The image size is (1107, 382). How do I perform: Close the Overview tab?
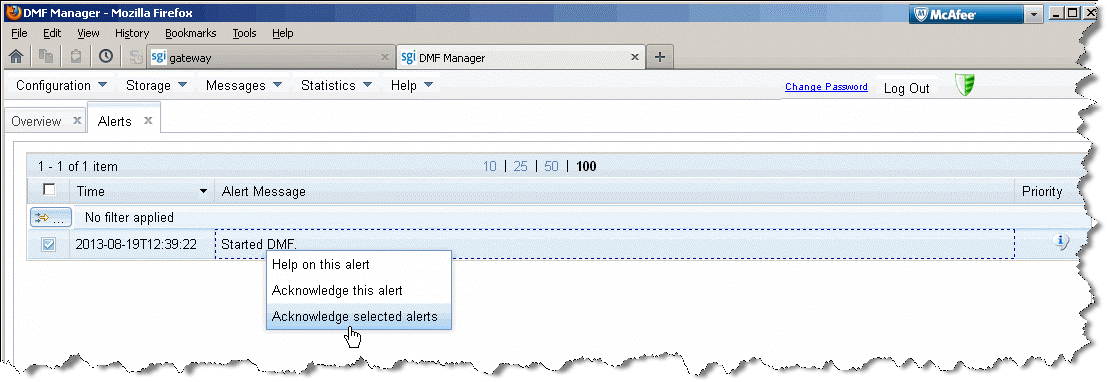coord(78,121)
